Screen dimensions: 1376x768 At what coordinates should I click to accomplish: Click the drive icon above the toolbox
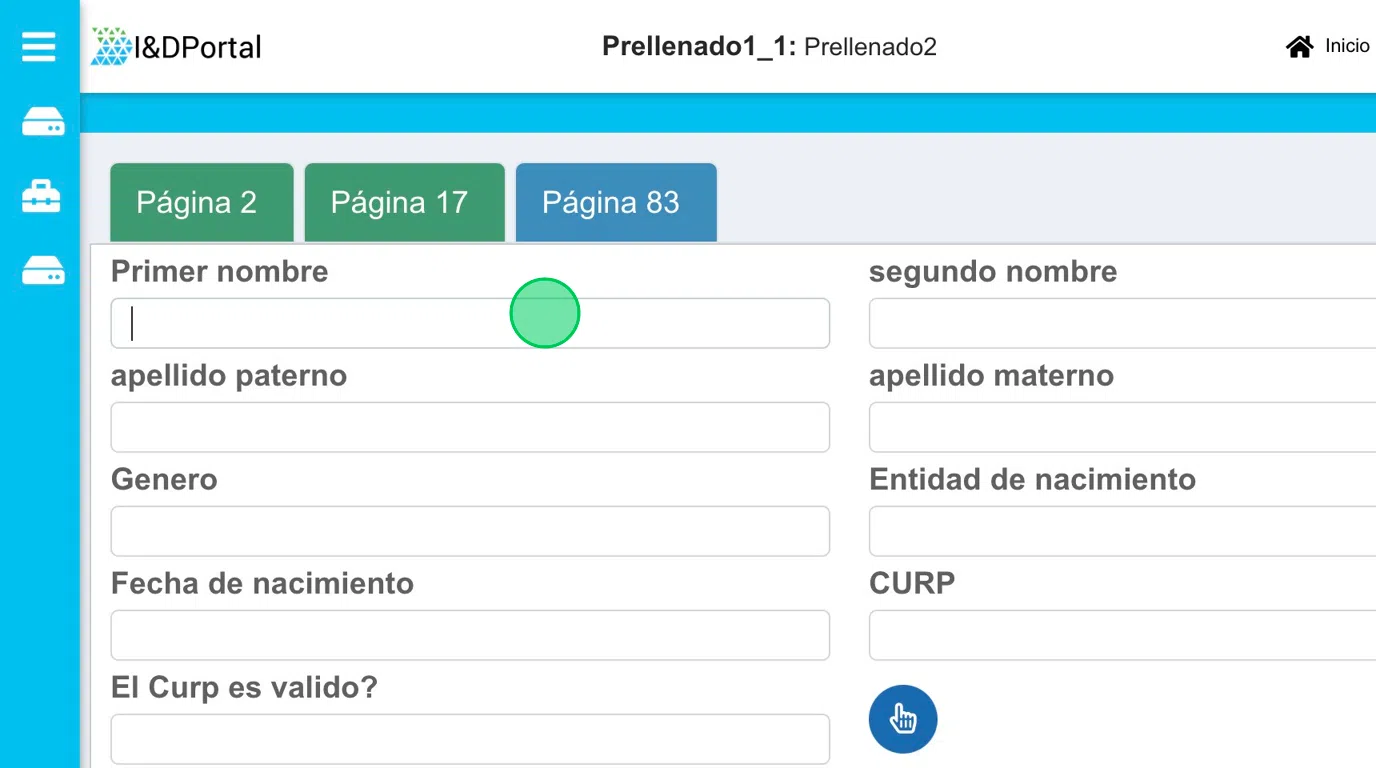(43, 122)
